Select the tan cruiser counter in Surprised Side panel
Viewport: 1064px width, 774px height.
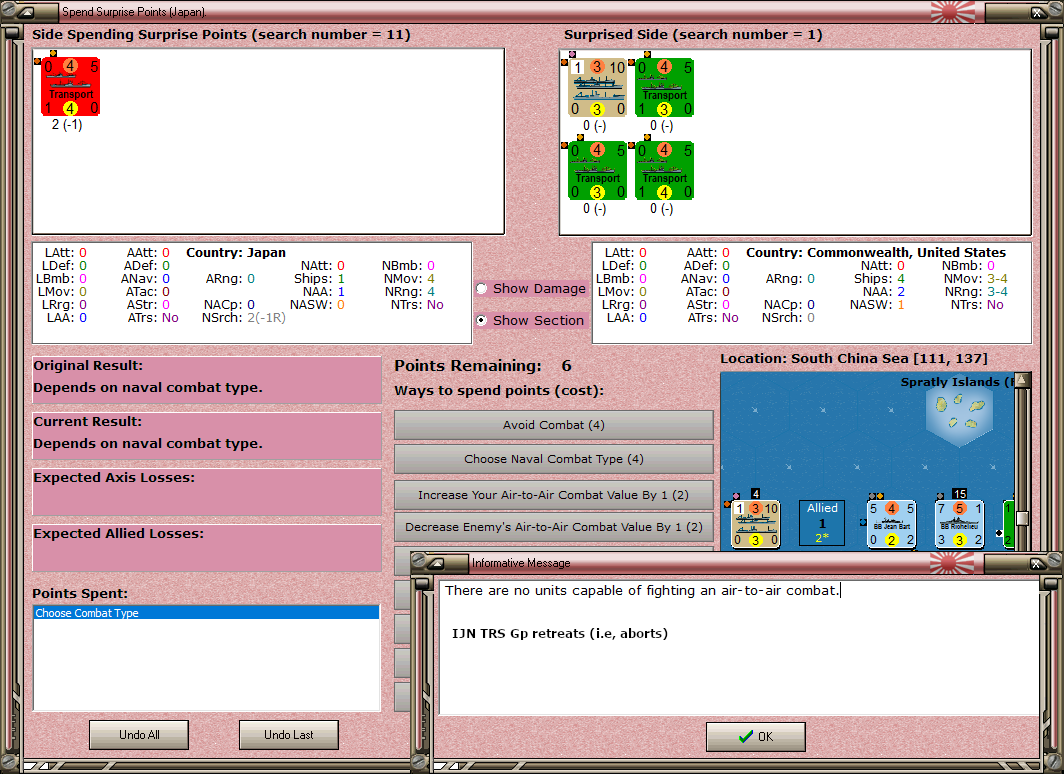tap(598, 88)
